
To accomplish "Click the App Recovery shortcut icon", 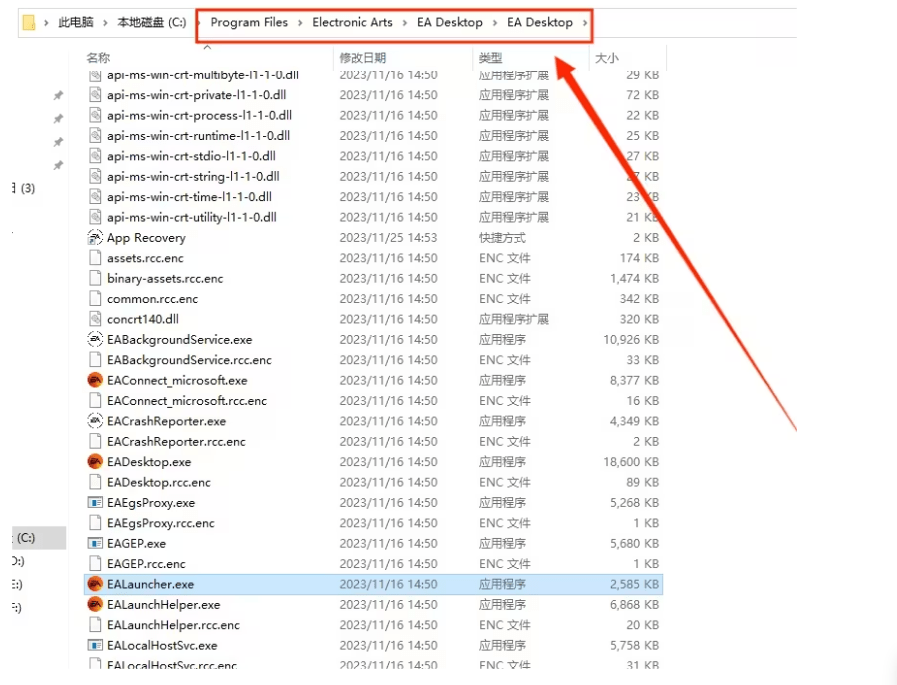I will pyautogui.click(x=95, y=238).
